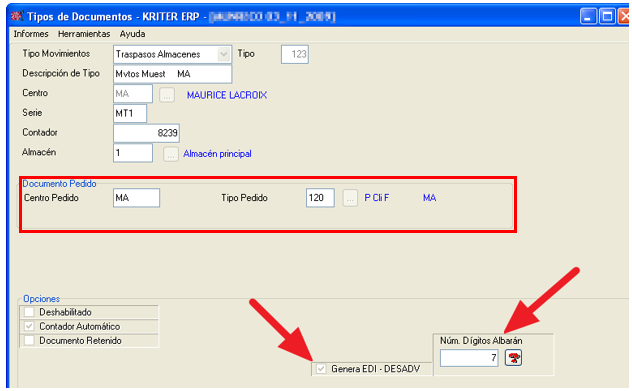Toggle the Contador Automático checkbox

point(29,326)
